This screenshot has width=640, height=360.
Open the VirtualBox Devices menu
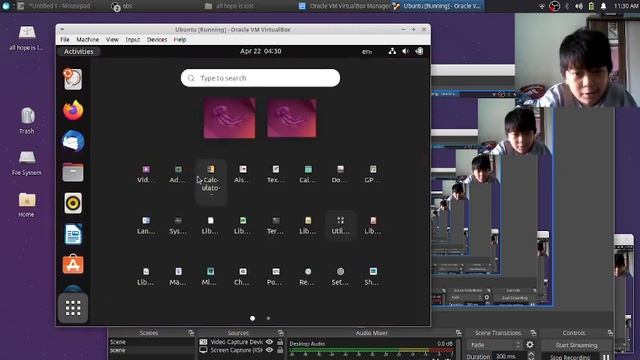pos(157,40)
